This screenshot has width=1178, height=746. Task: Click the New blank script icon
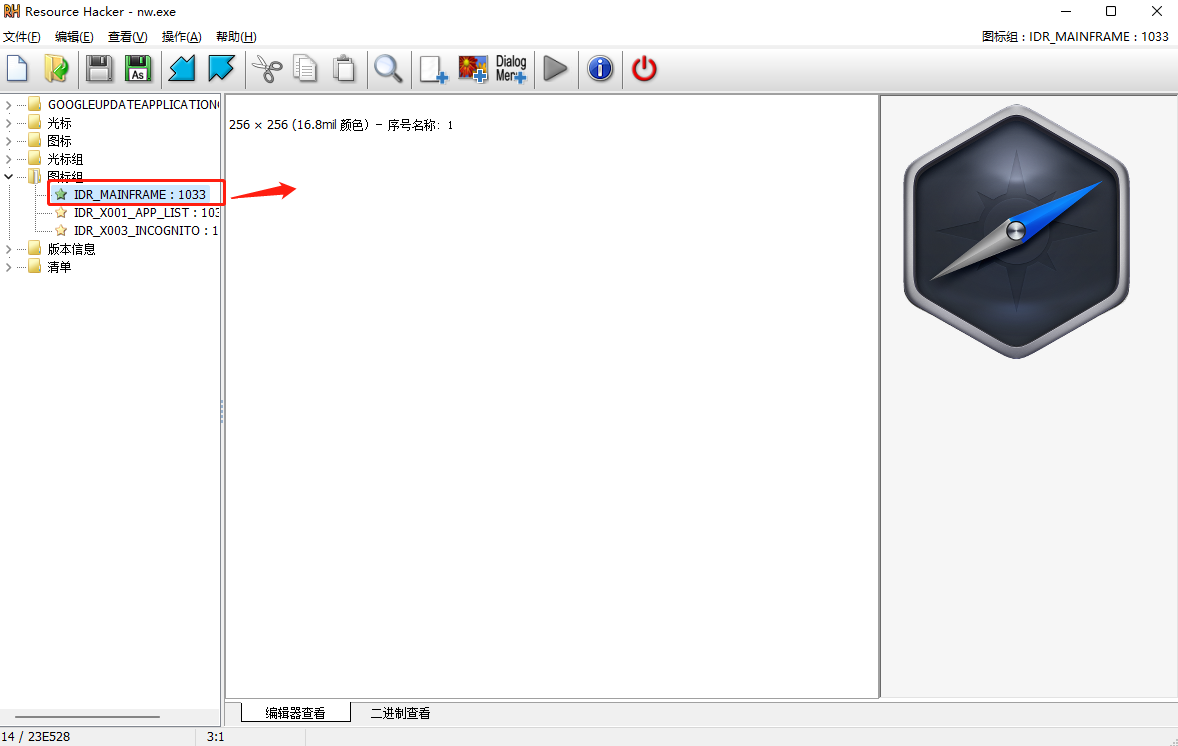(17, 68)
